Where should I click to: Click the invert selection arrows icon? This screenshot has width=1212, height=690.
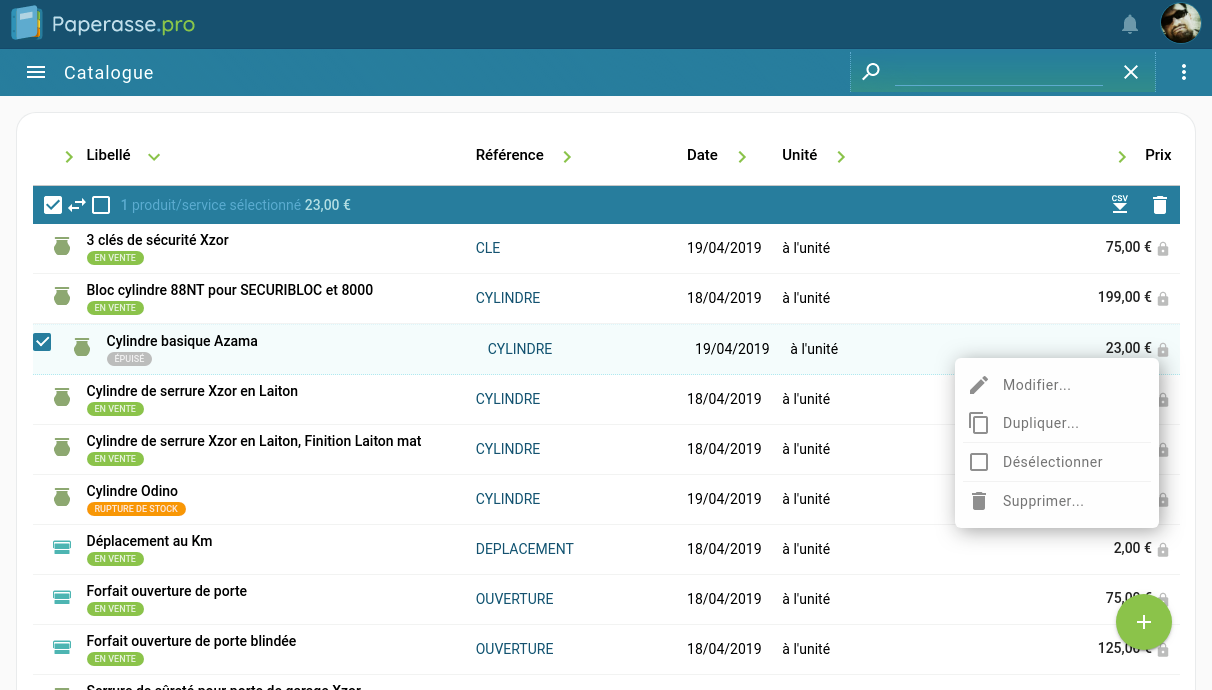point(77,205)
